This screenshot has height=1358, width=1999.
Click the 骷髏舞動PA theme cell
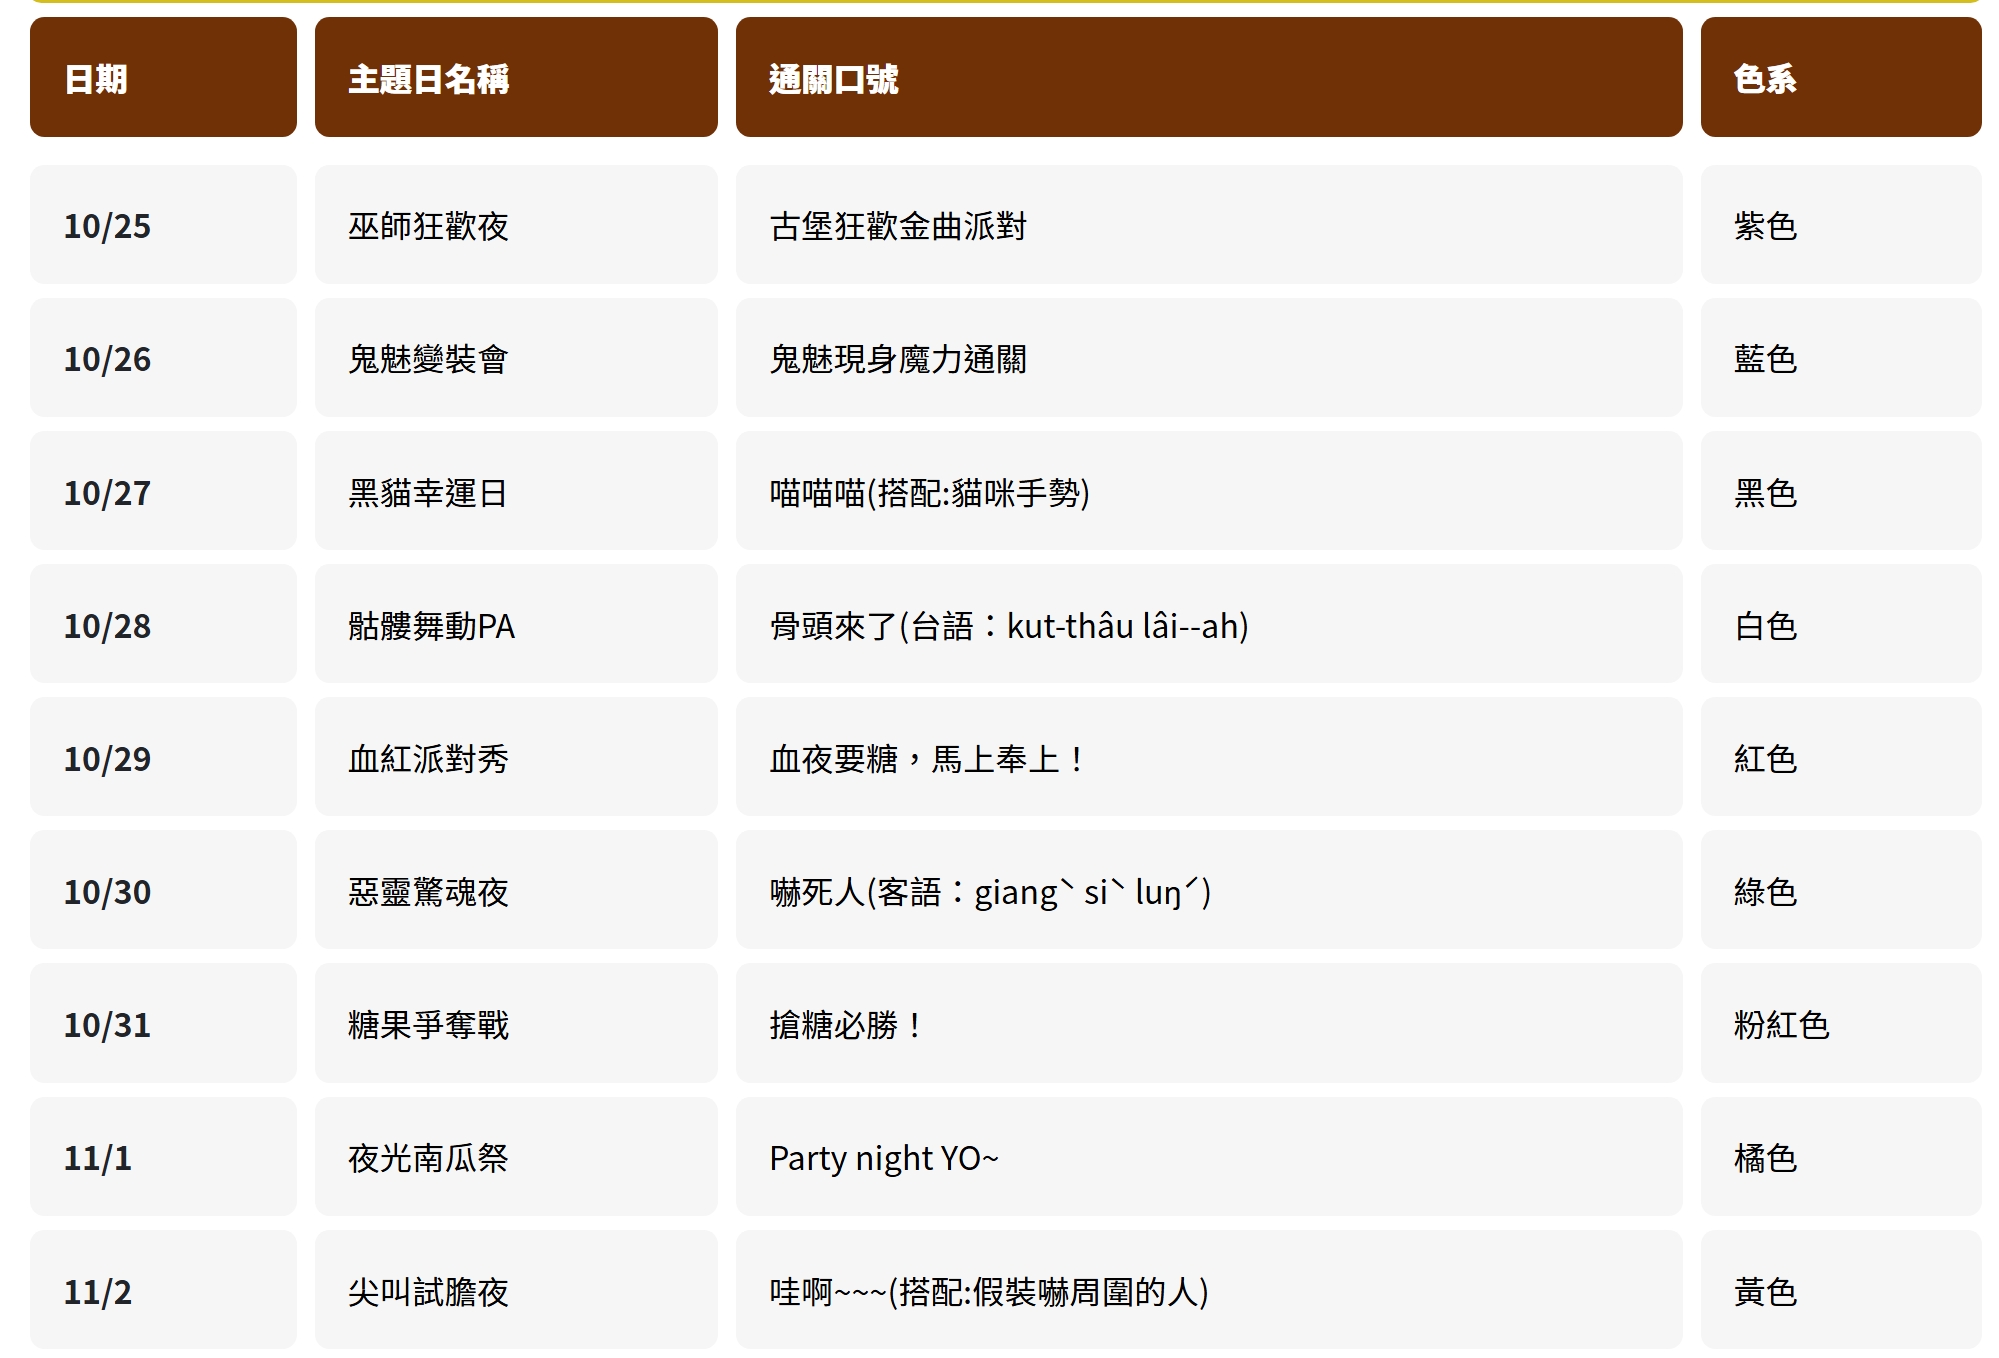[x=516, y=624]
